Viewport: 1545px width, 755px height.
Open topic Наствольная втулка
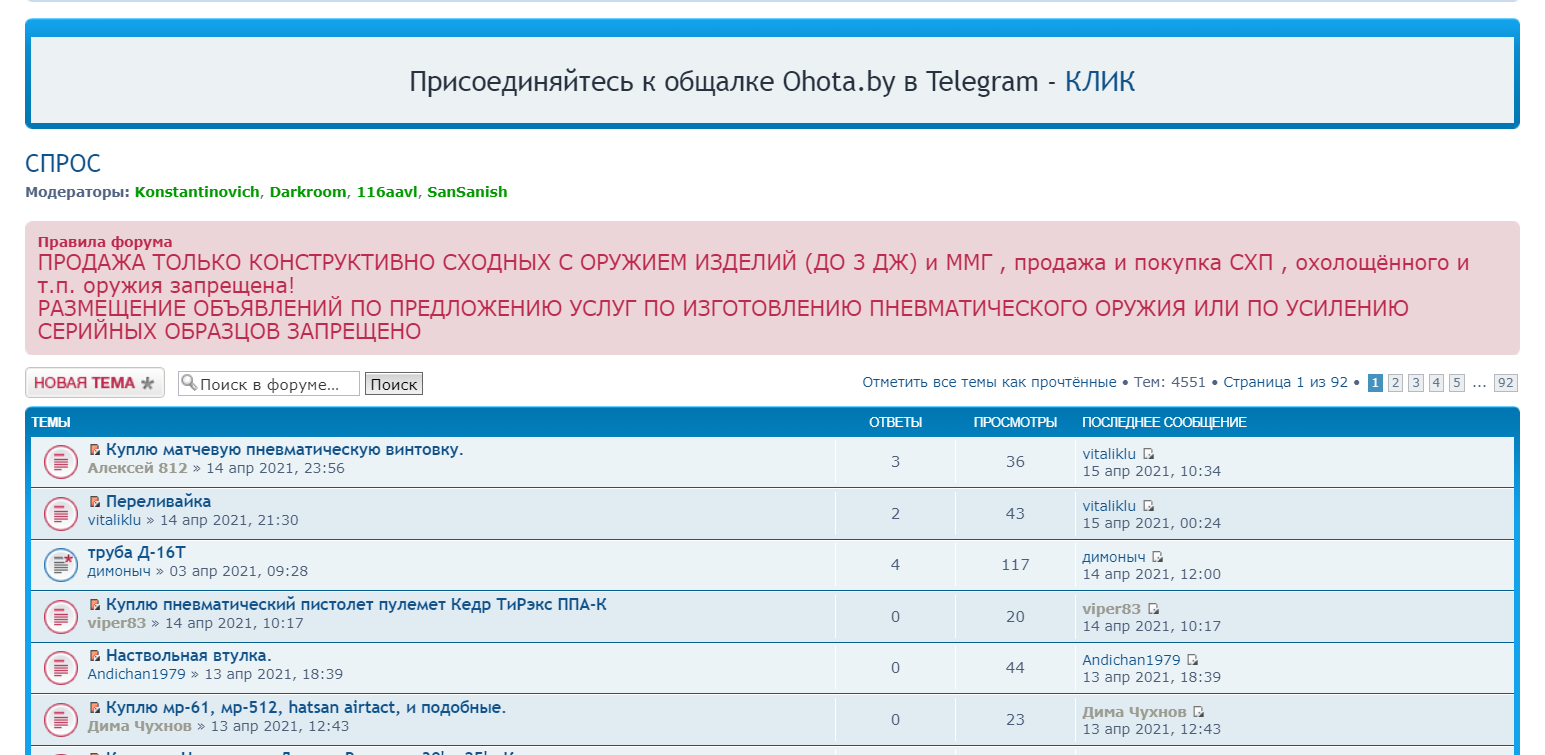189,656
